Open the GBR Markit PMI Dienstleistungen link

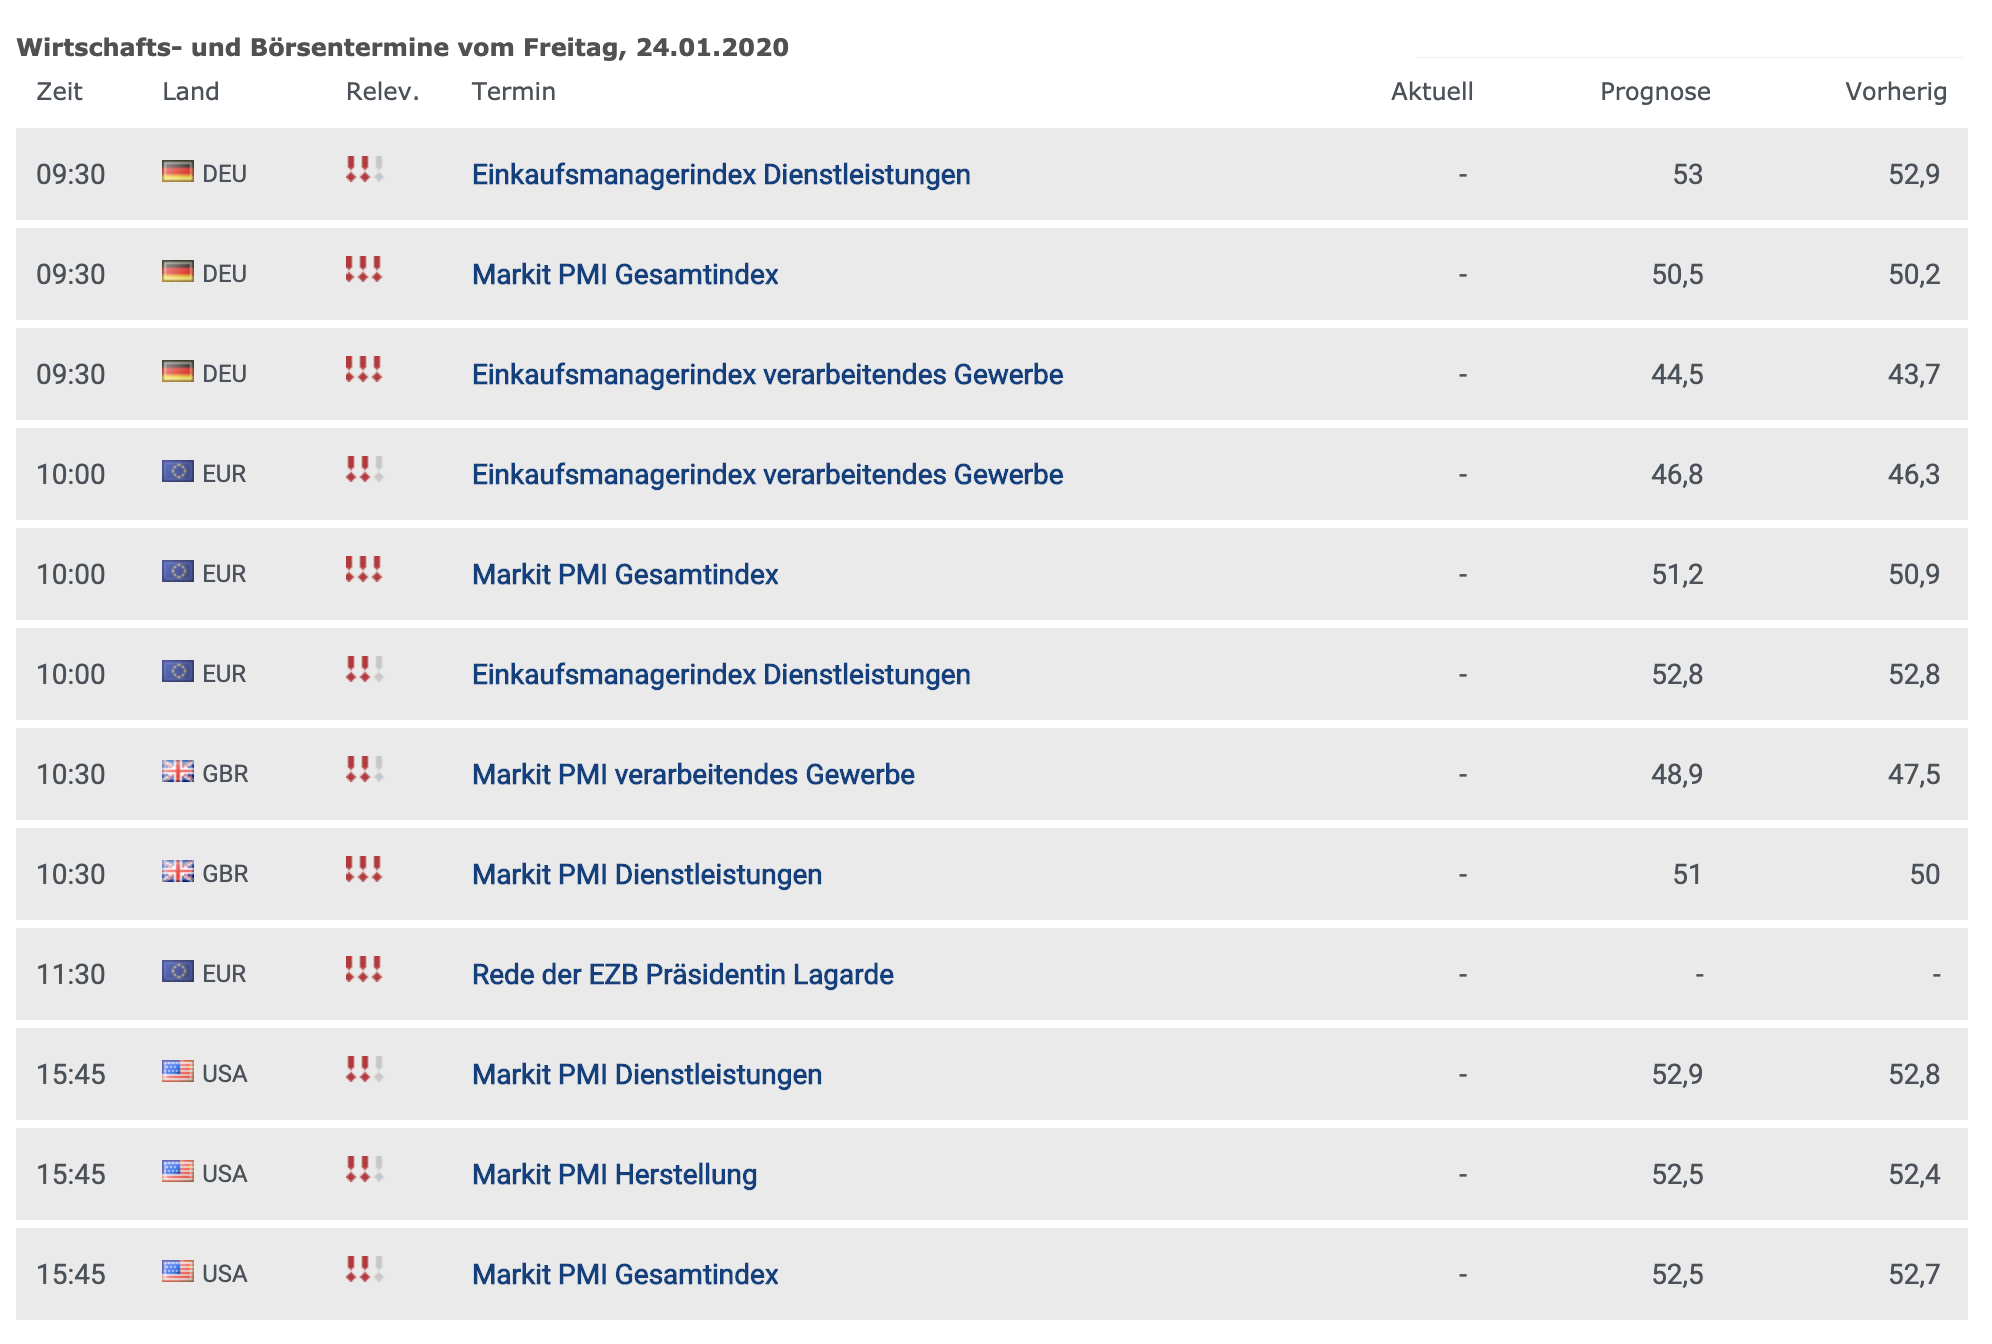[x=647, y=874]
